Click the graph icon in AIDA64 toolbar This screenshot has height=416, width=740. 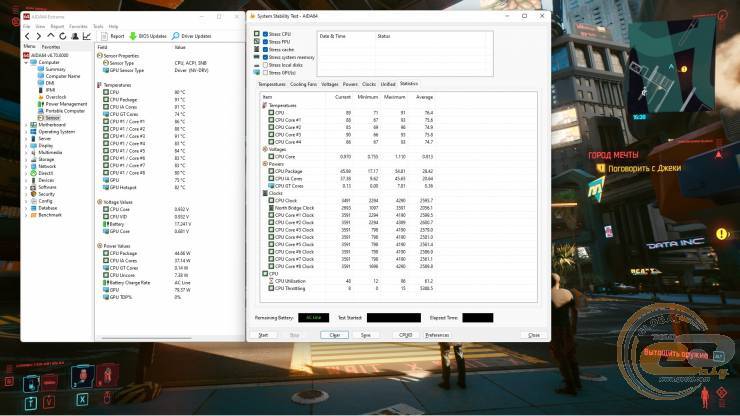point(87,36)
